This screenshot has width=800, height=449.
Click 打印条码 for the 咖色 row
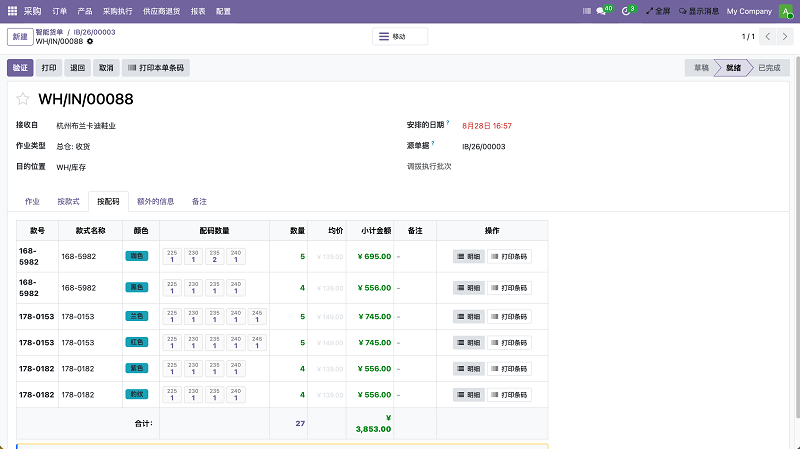point(509,256)
